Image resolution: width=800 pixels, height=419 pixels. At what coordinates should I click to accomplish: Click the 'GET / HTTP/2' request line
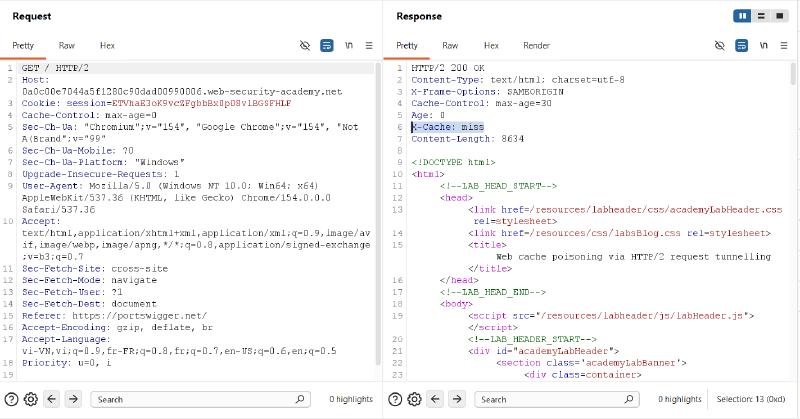point(55,68)
